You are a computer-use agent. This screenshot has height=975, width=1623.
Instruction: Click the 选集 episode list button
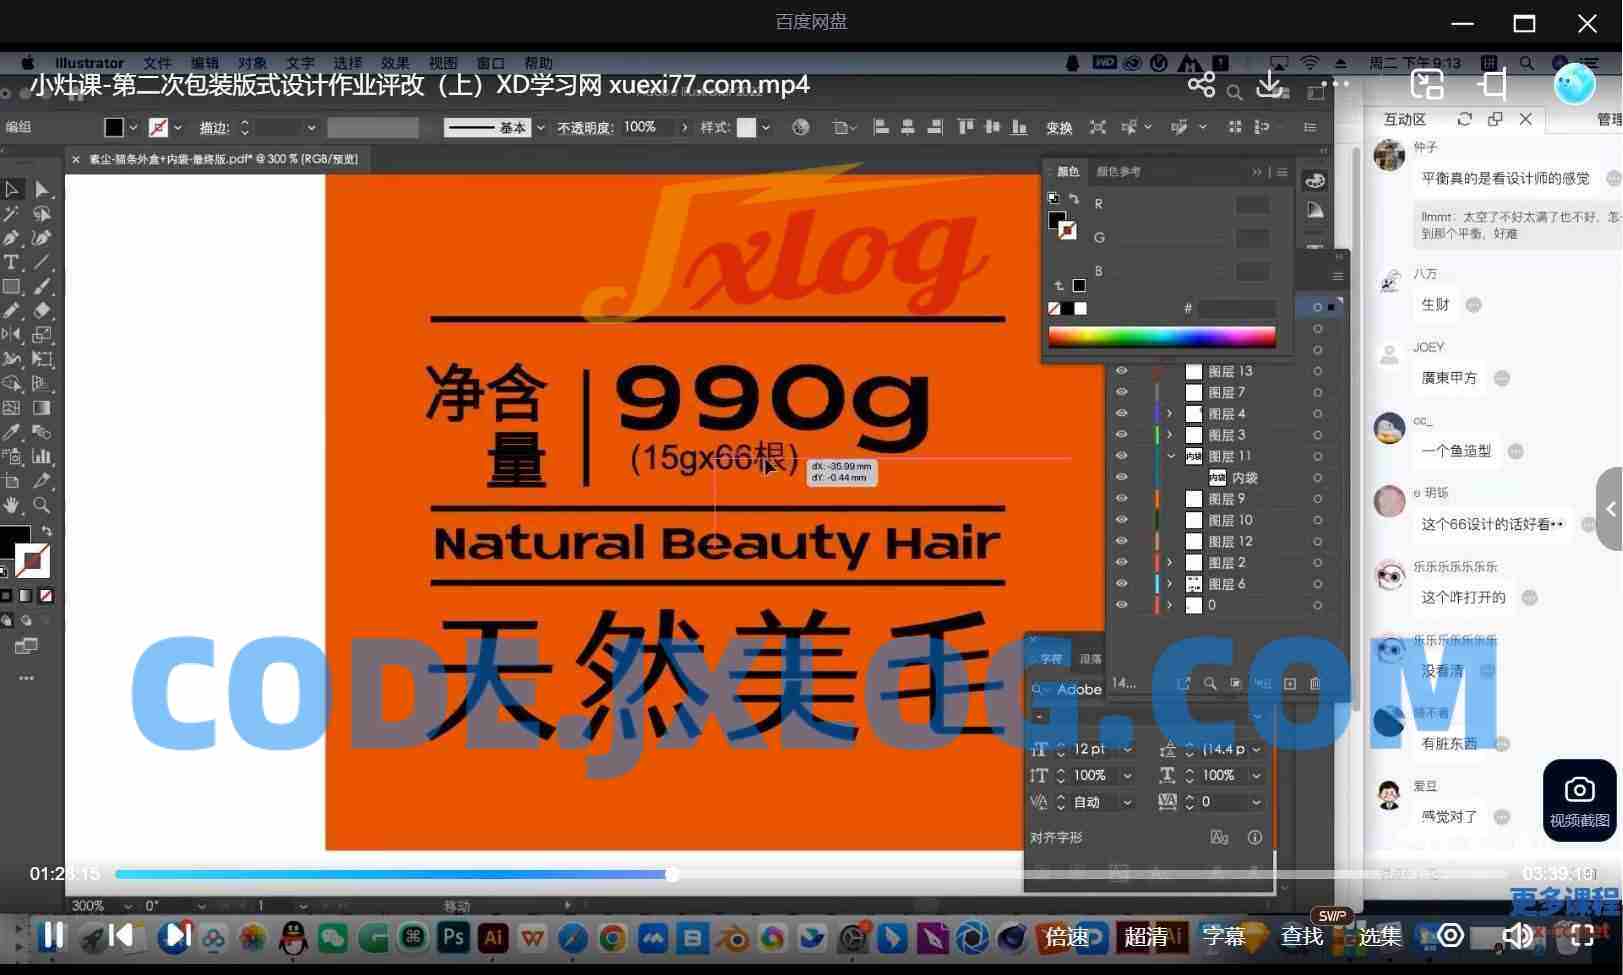[x=1380, y=937]
